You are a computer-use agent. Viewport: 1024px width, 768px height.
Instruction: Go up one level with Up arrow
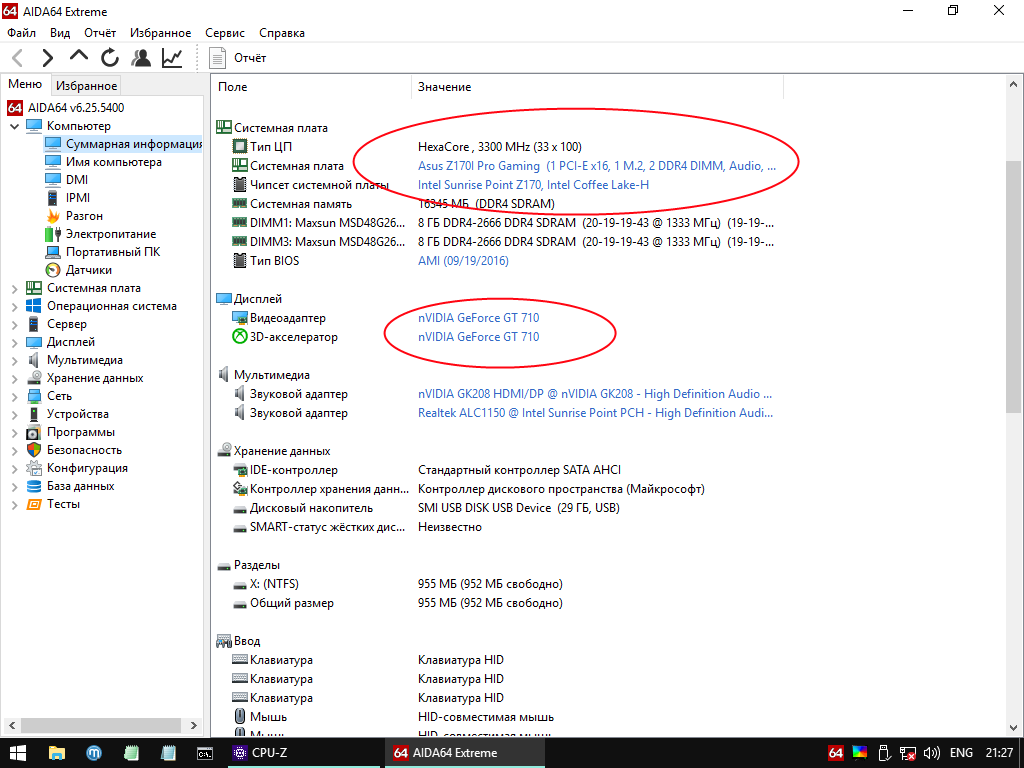(x=78, y=57)
